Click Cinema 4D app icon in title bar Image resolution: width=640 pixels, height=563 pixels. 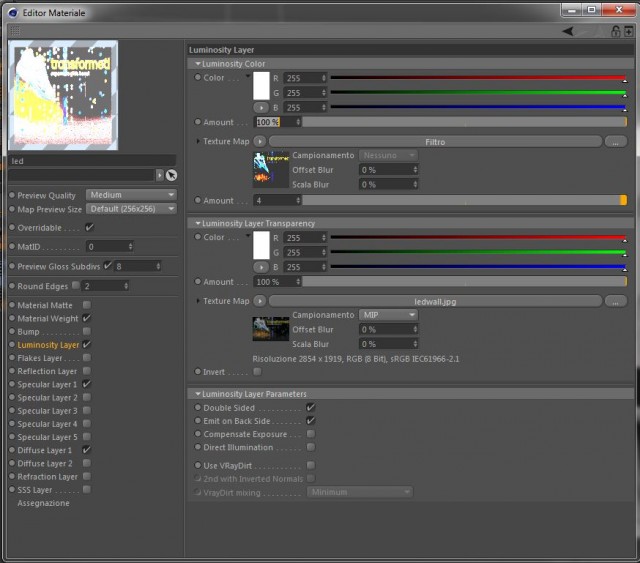pyautogui.click(x=13, y=13)
